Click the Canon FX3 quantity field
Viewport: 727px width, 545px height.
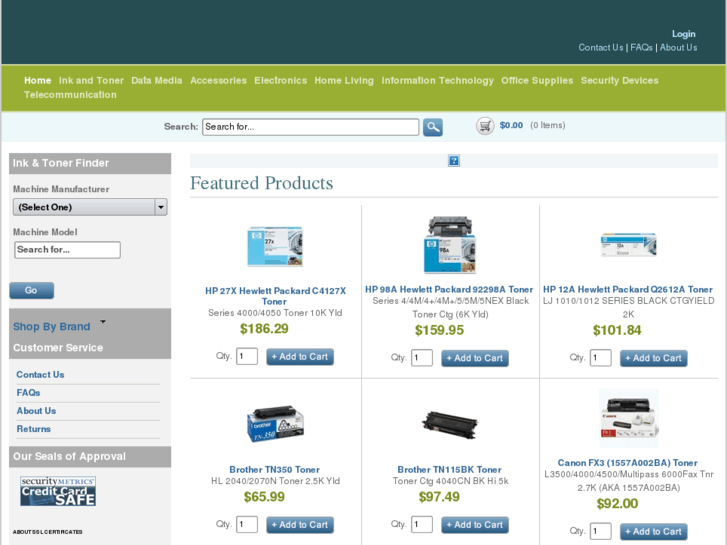tap(600, 531)
